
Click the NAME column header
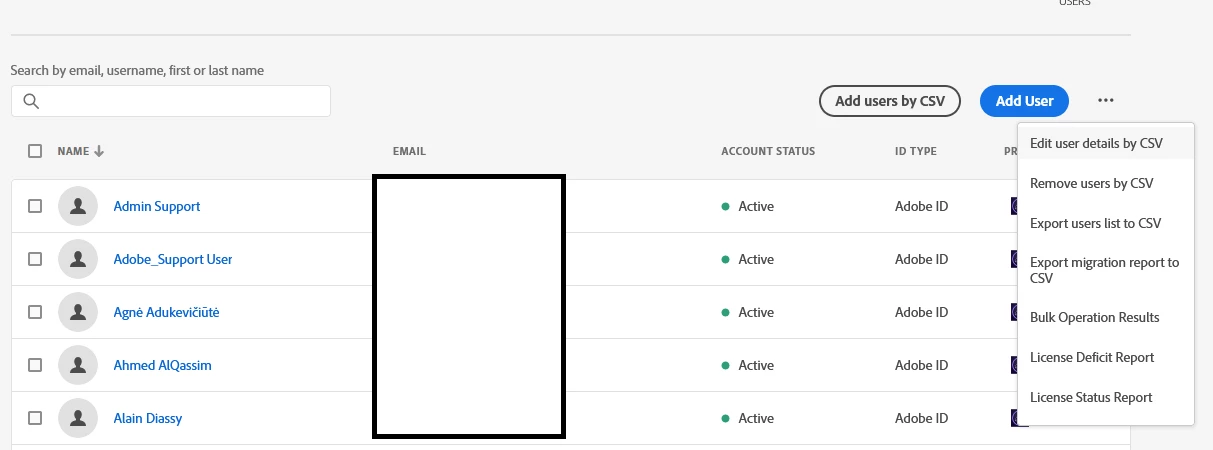click(74, 151)
